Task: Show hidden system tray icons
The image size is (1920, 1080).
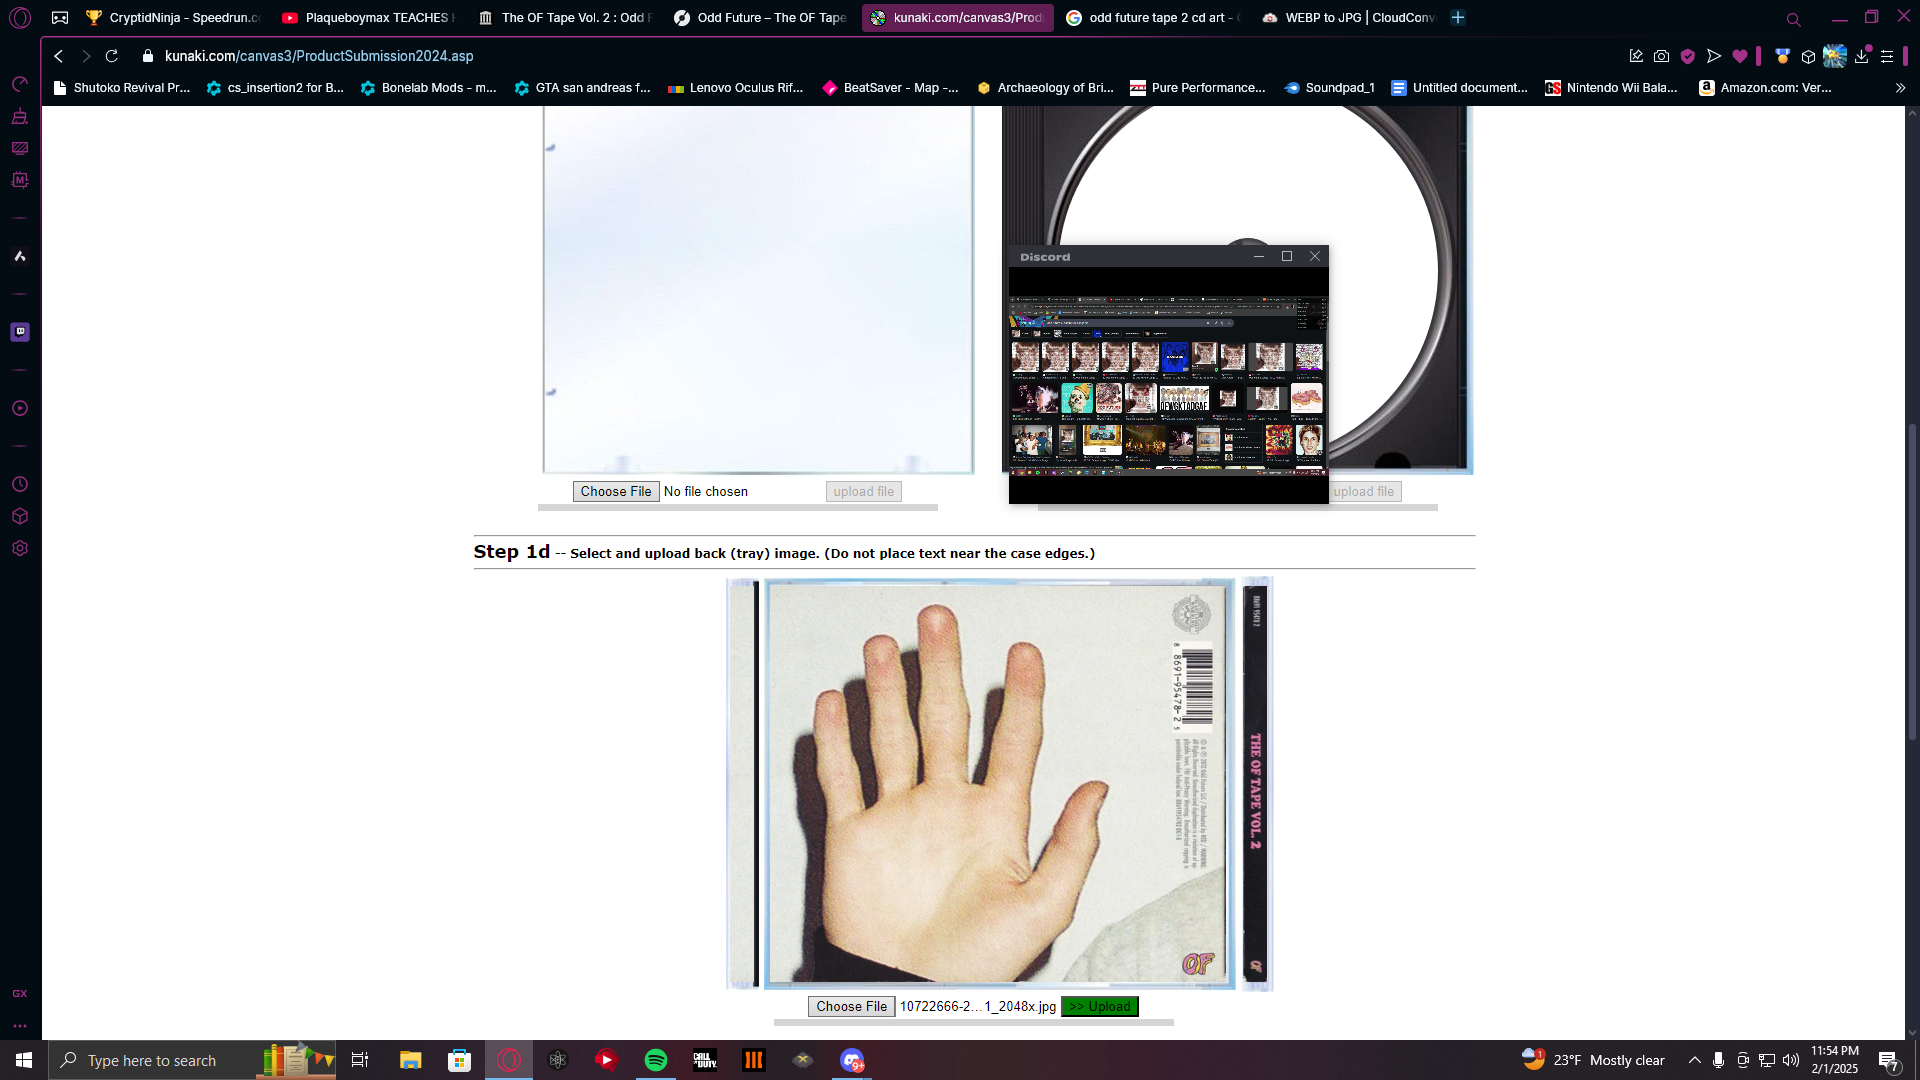Action: [1694, 1060]
